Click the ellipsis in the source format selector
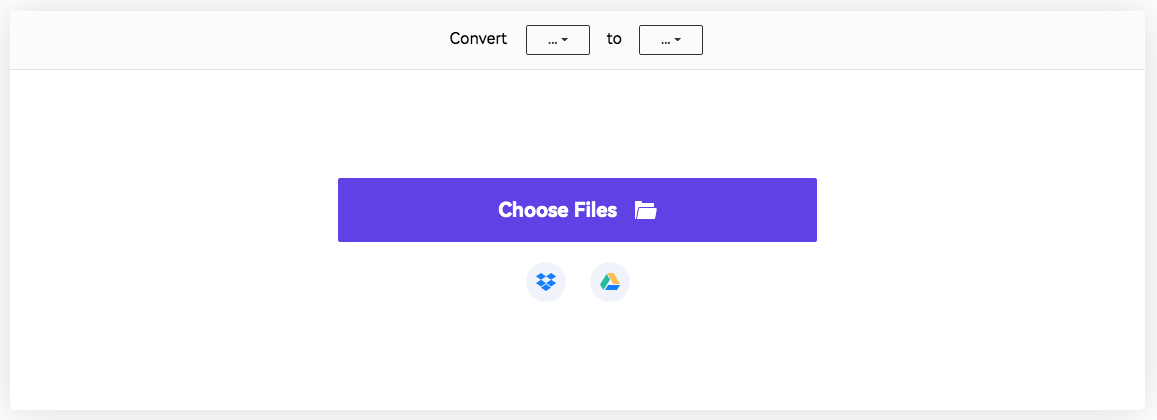Screen dimensions: 1157x420 (x=552, y=41)
